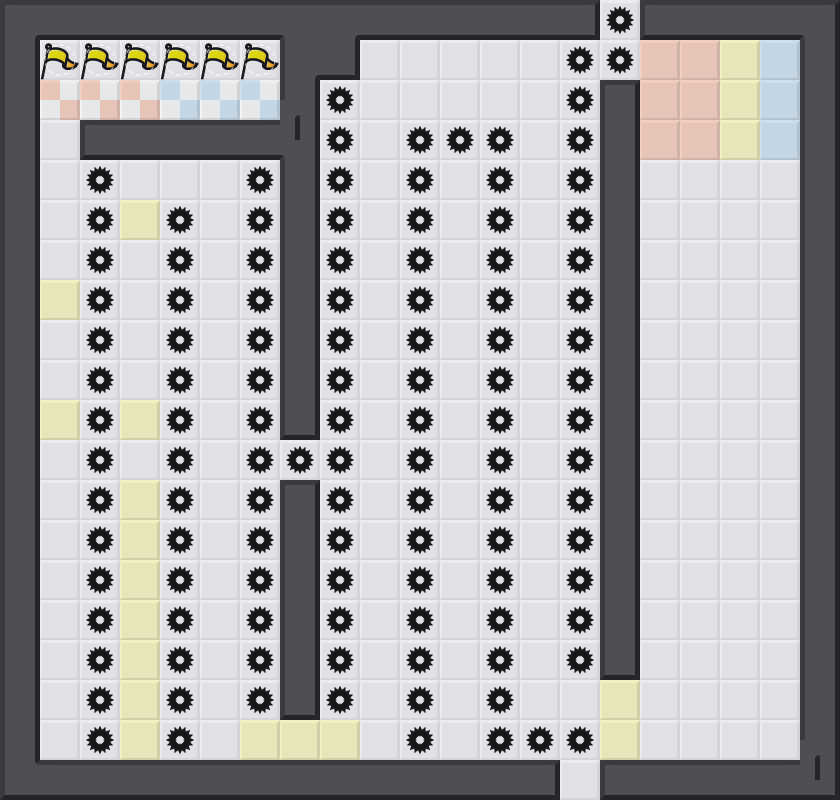Click the top tile of the blue column

[x=780, y=60]
